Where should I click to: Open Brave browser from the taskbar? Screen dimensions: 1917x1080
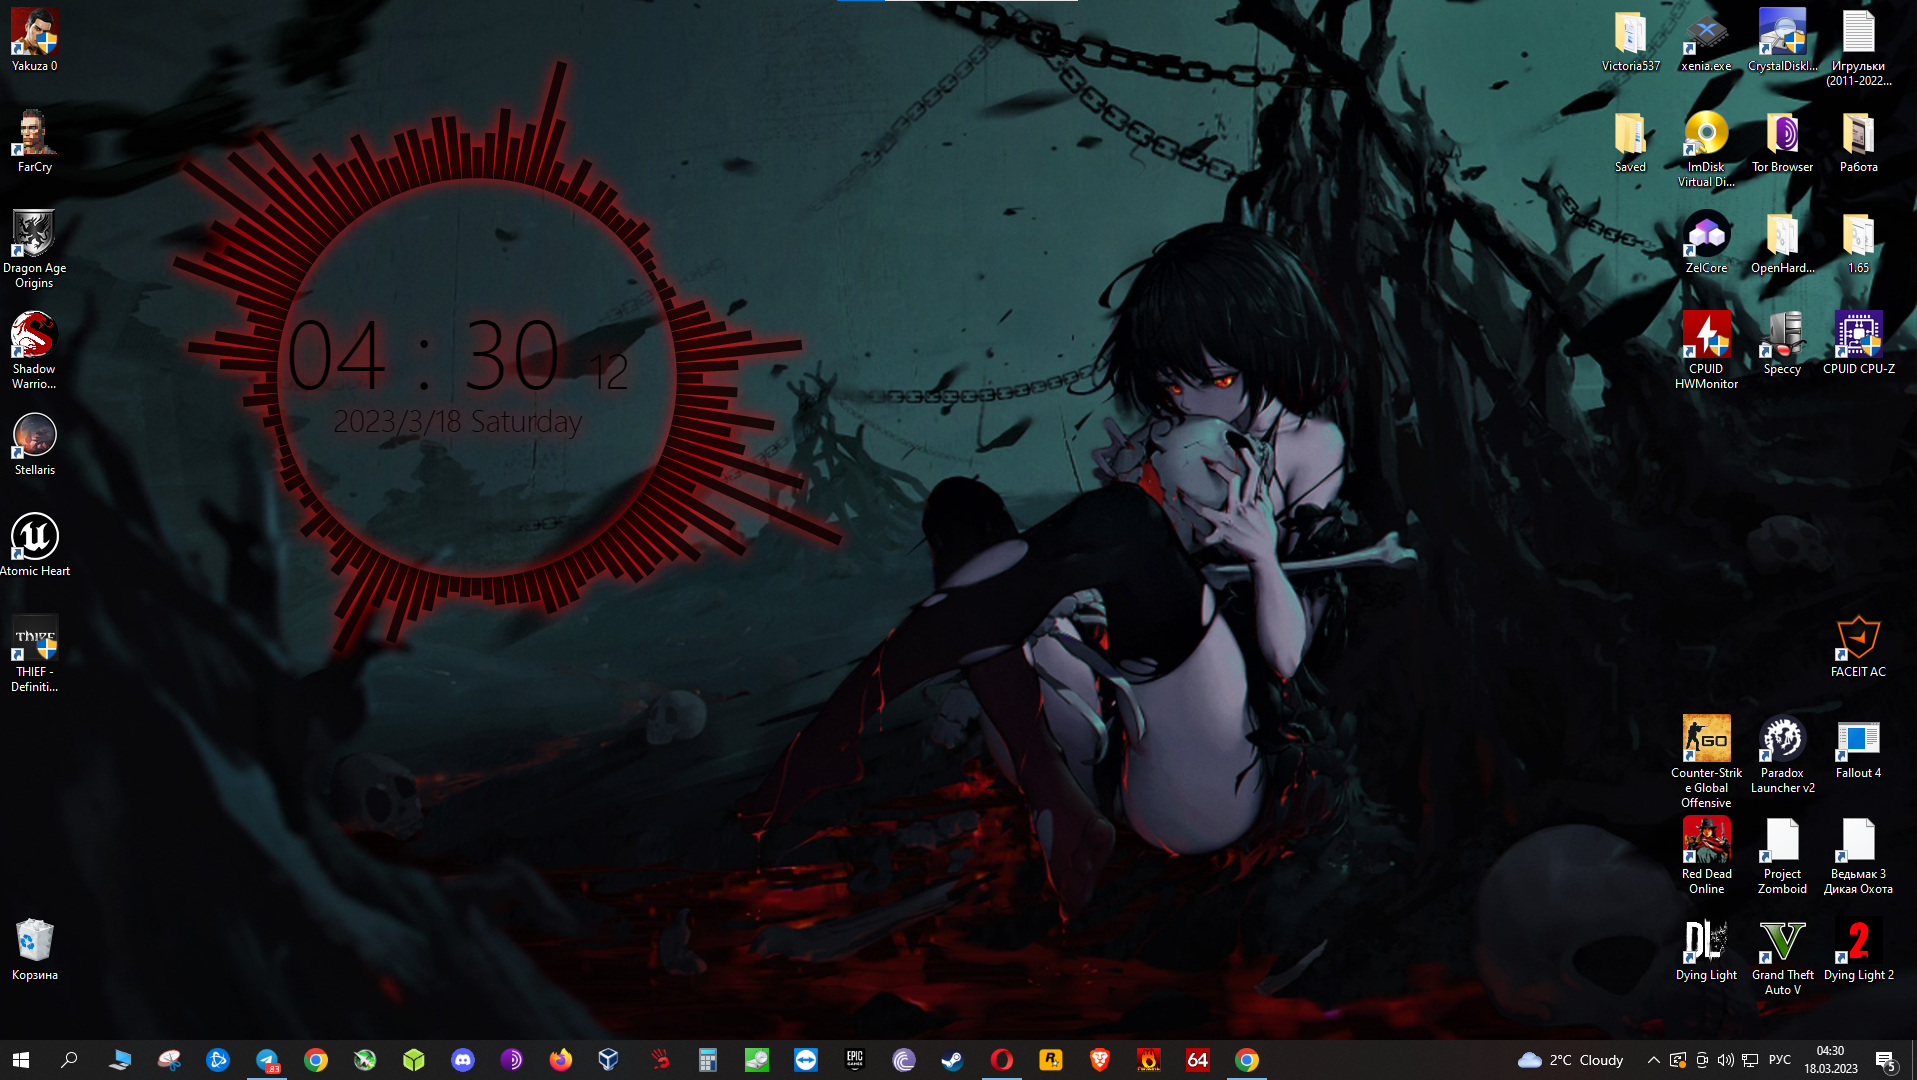coord(1100,1060)
